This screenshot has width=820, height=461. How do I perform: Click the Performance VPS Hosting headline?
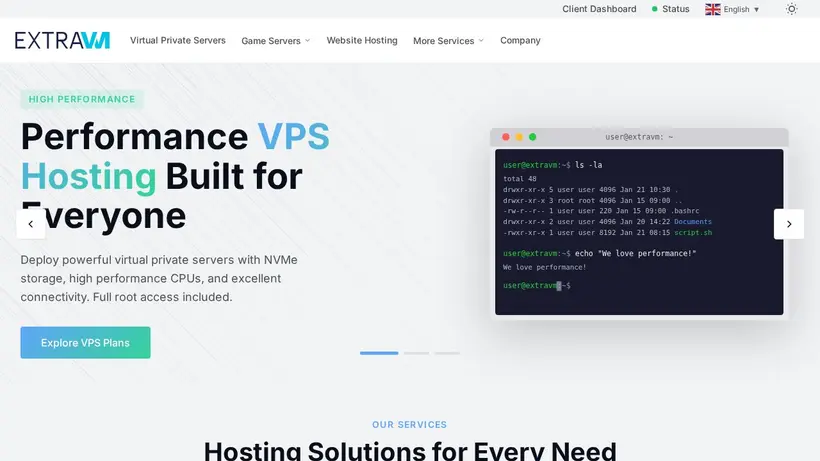175,176
